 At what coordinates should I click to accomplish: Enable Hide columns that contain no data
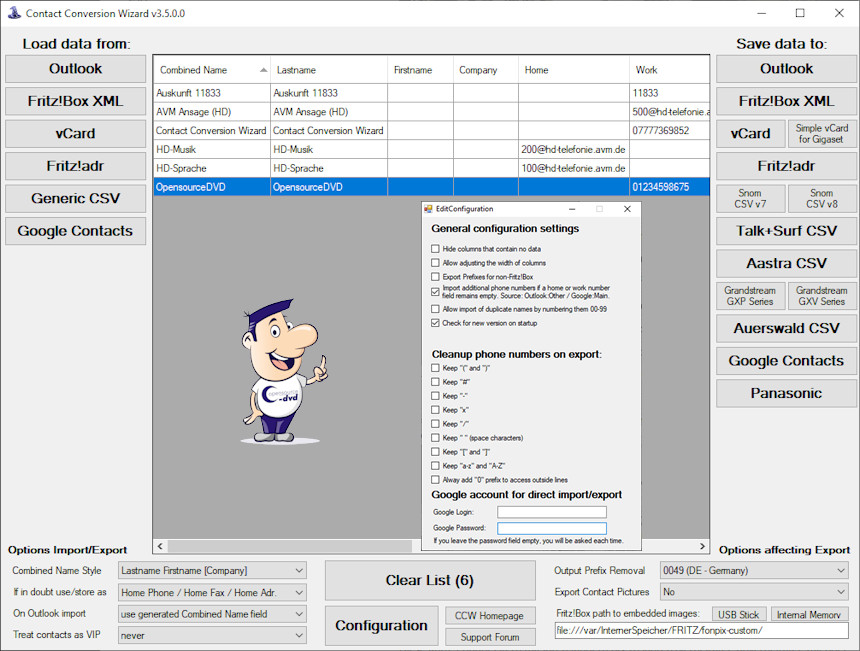click(435, 249)
